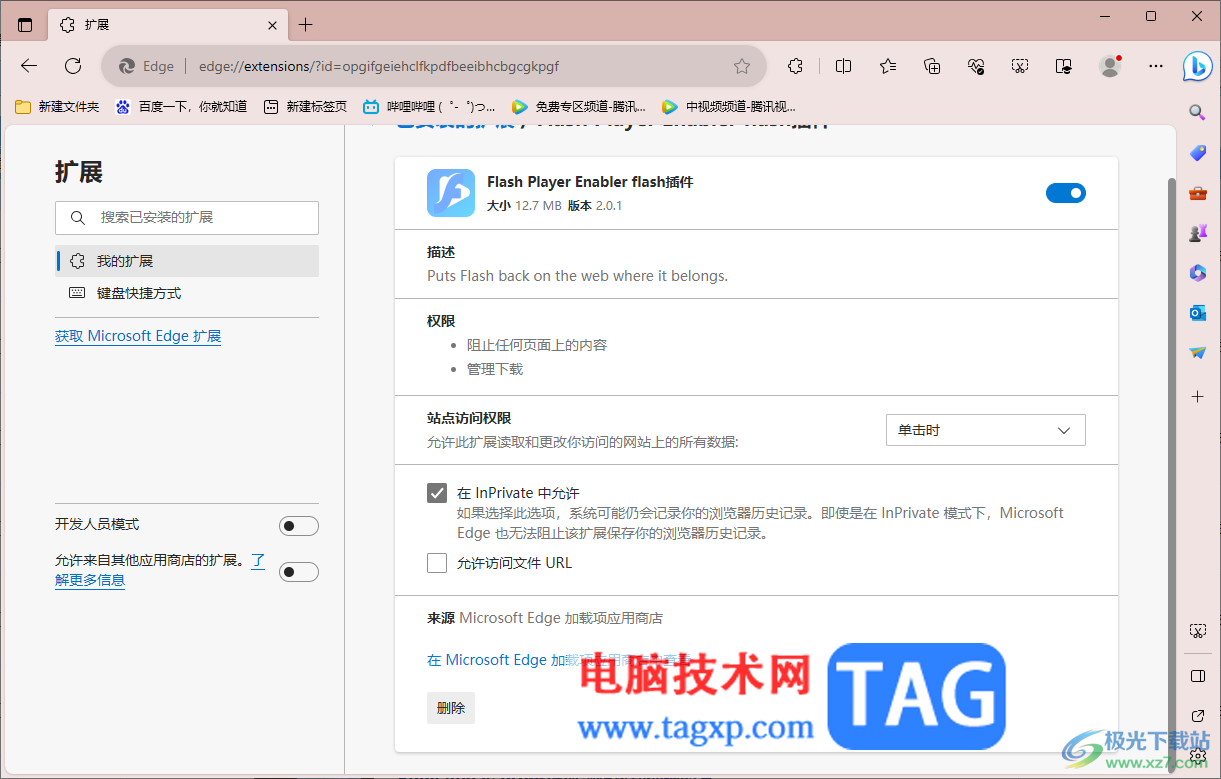Open sidebar Microsoft 365 icon

click(x=1197, y=273)
